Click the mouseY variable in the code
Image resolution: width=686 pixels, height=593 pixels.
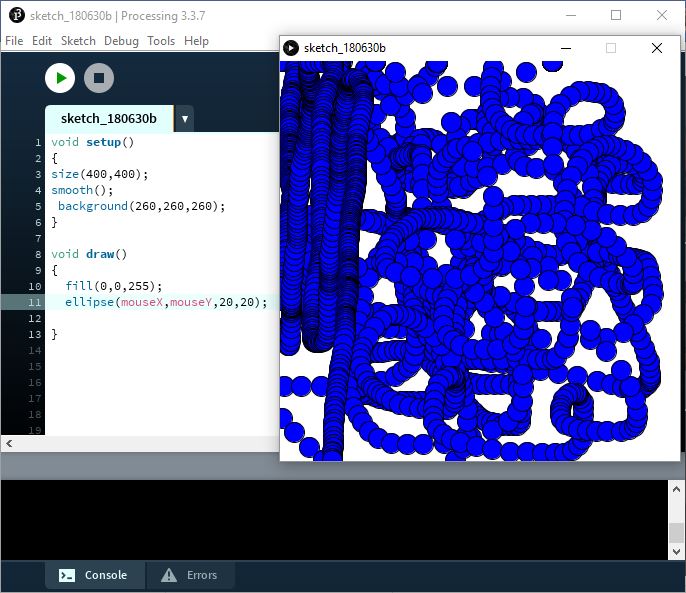(191, 302)
